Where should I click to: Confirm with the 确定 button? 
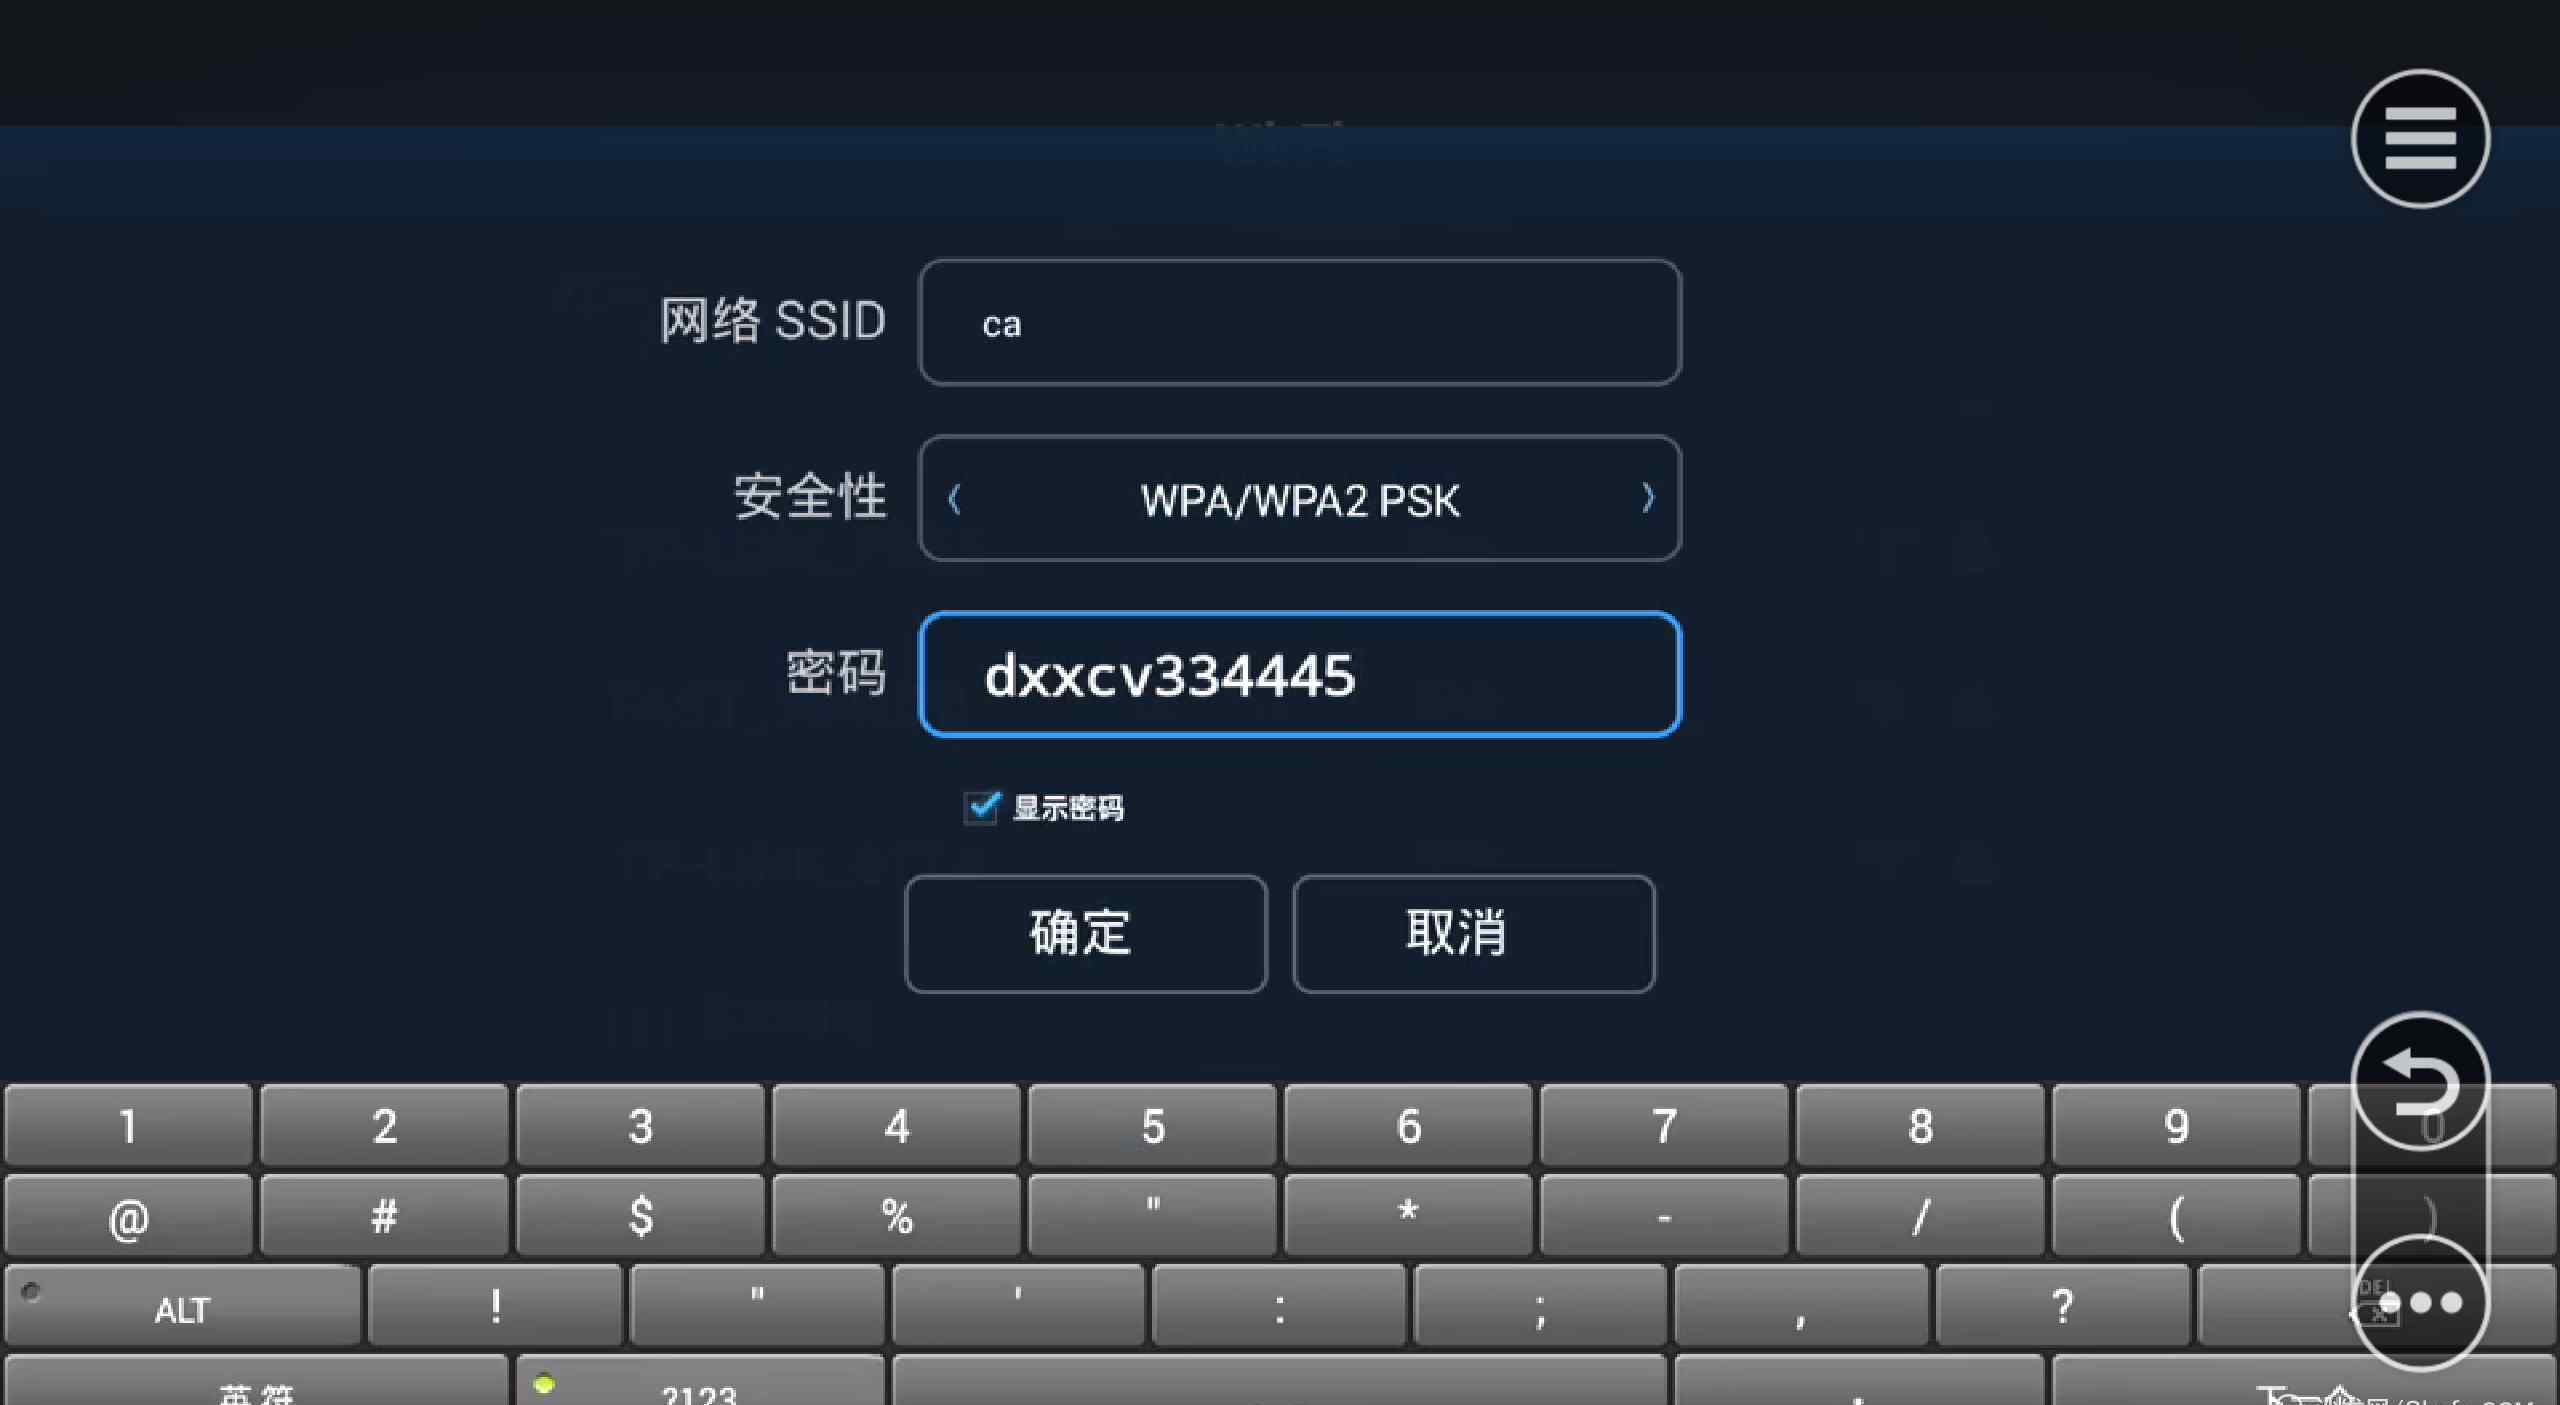tap(1086, 933)
